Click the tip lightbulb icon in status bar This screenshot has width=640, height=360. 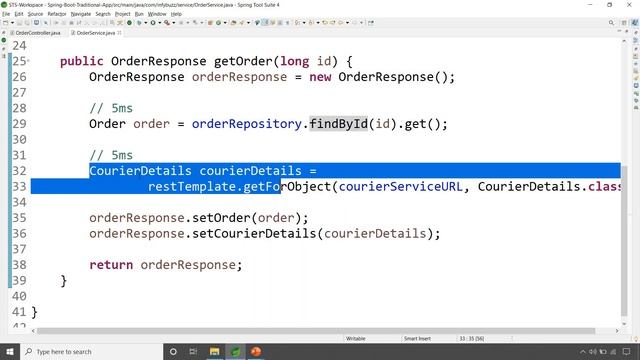[x=636, y=338]
